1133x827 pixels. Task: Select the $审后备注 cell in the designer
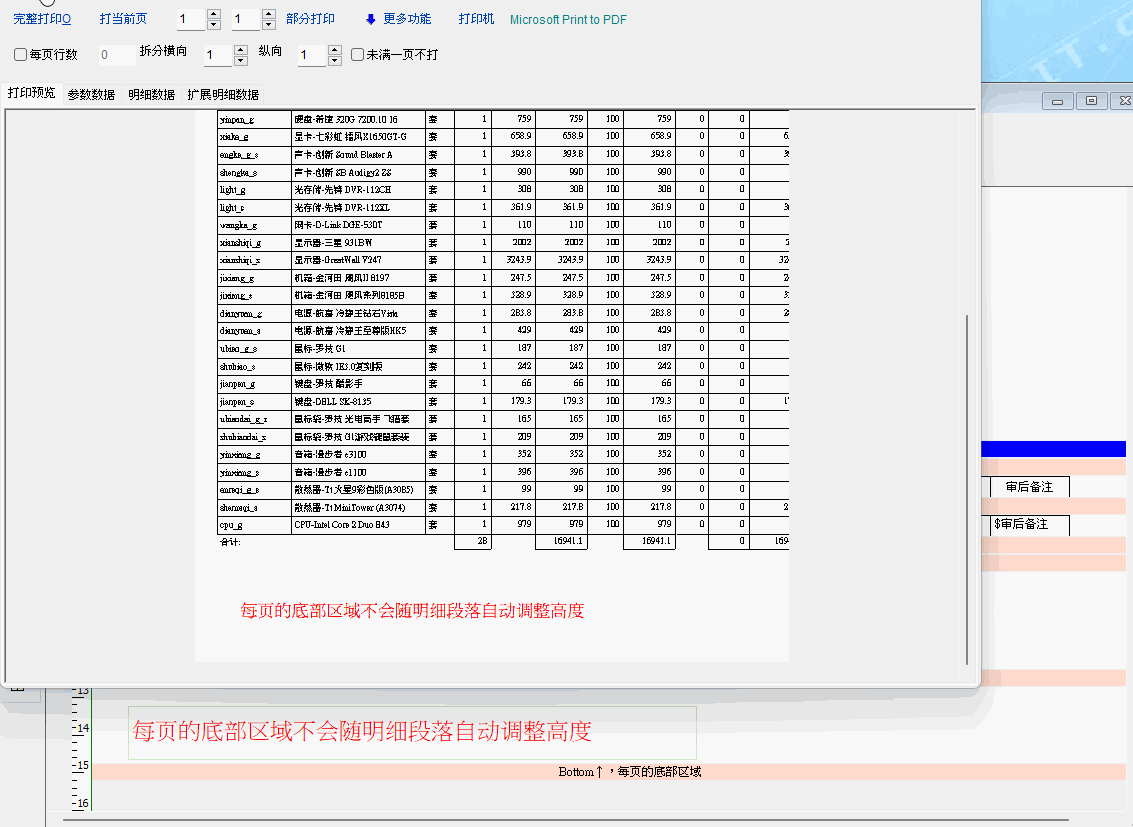pyautogui.click(x=1030, y=525)
